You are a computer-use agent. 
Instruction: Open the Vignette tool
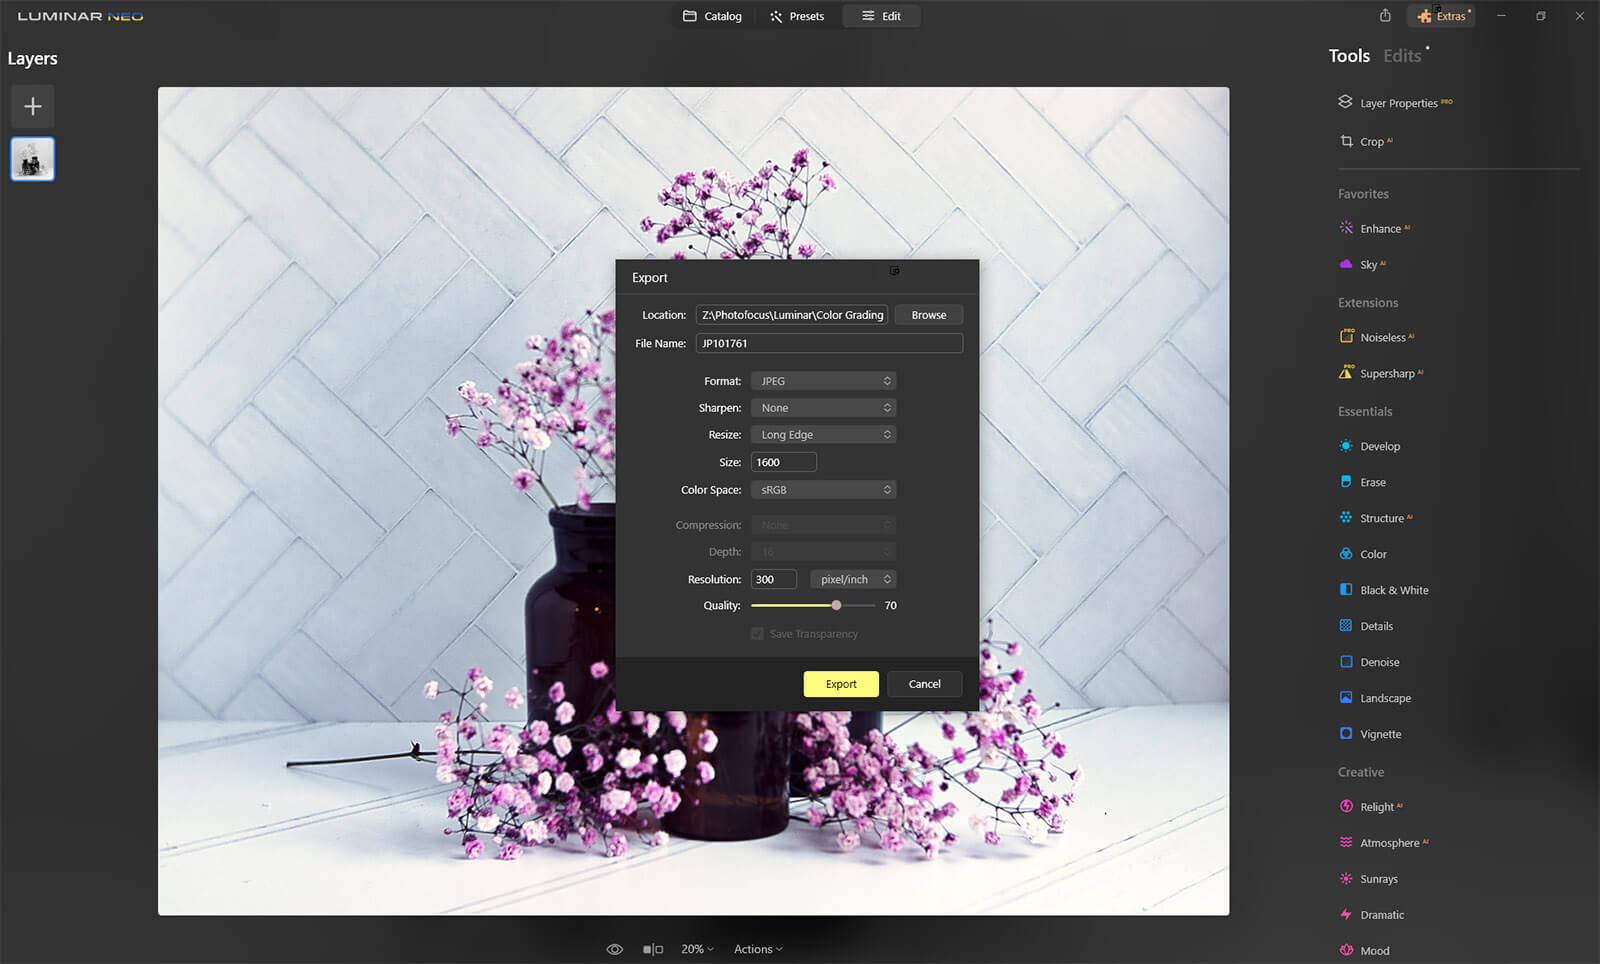(x=1379, y=734)
